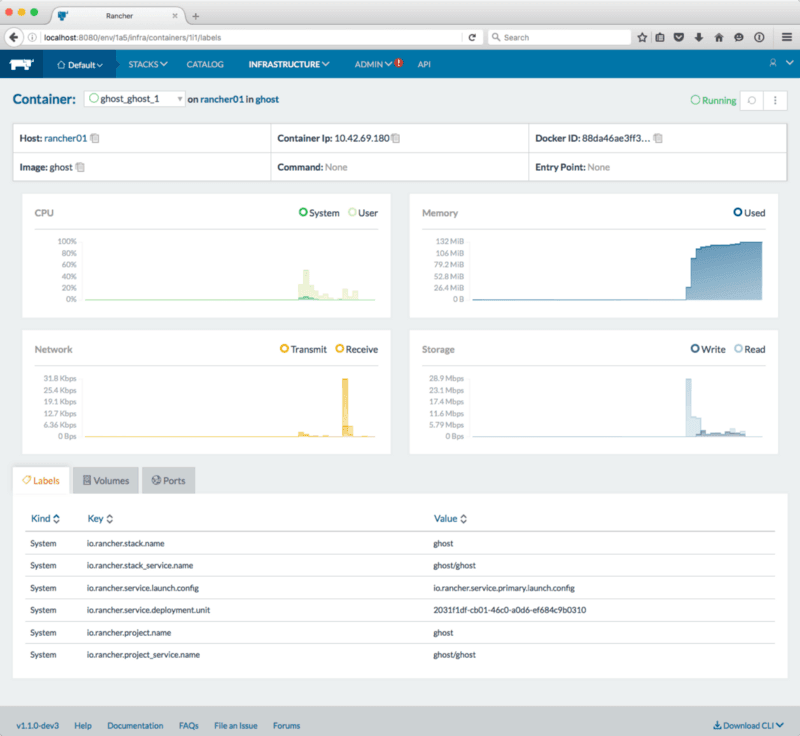800x736 pixels.
Task: Toggle the System series in CPU chart
Action: [322, 213]
